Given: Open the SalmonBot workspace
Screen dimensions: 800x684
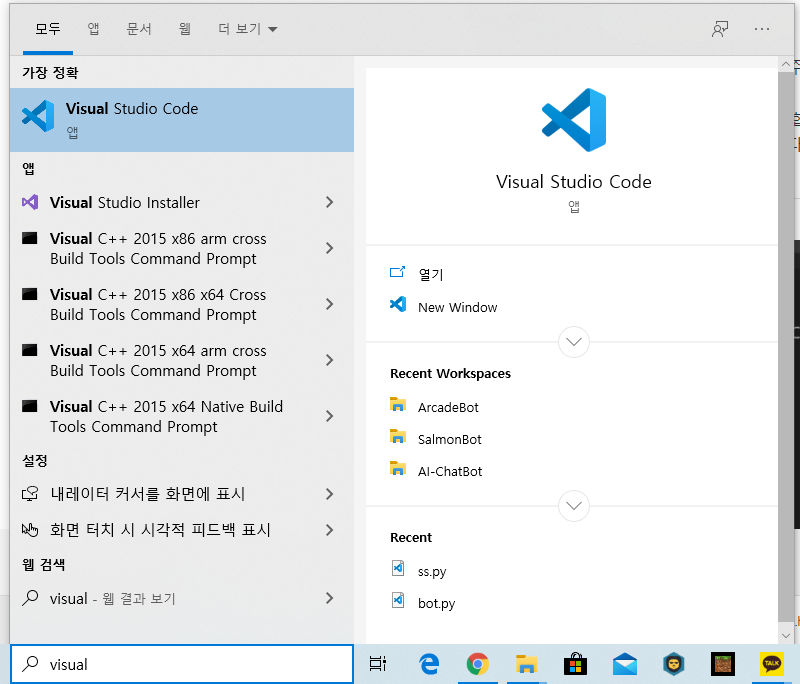Looking at the screenshot, I should pyautogui.click(x=449, y=439).
